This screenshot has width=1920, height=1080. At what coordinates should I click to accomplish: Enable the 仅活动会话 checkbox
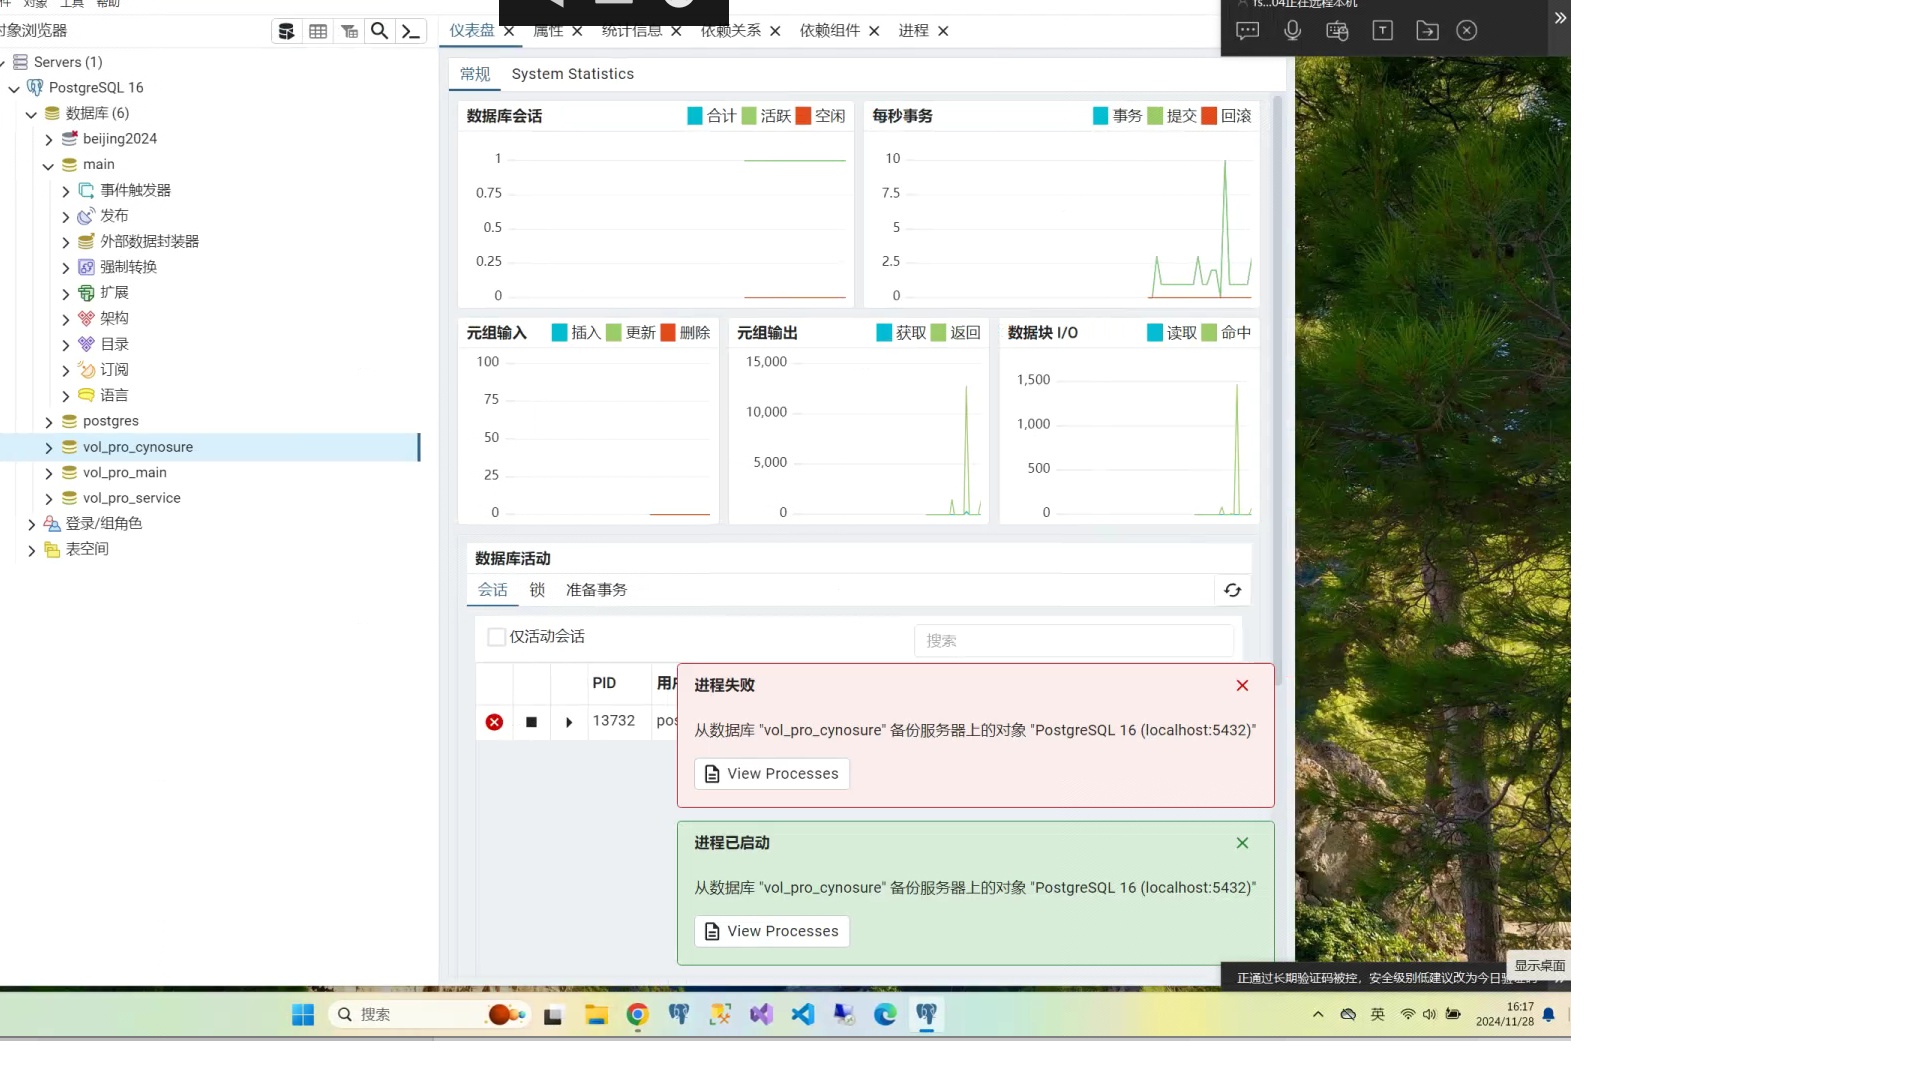click(x=496, y=637)
